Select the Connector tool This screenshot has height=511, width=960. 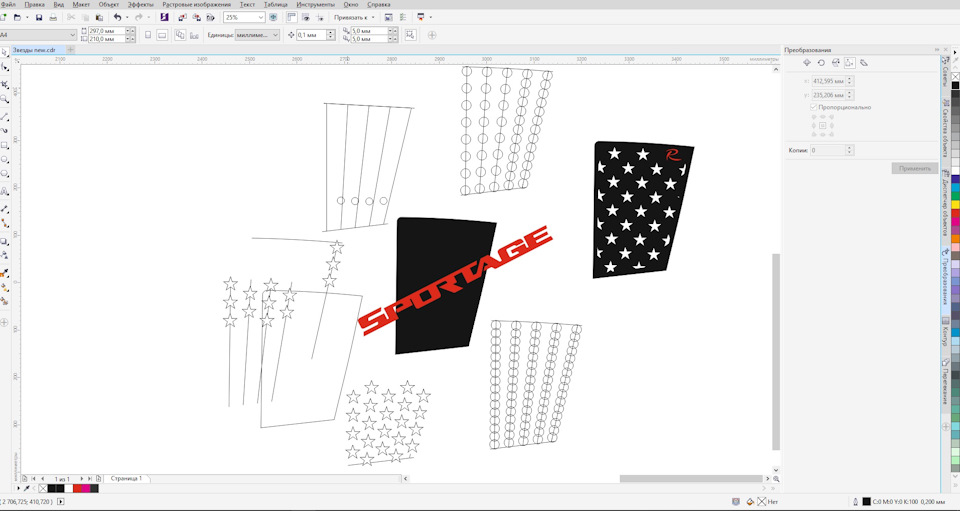[x=4, y=223]
